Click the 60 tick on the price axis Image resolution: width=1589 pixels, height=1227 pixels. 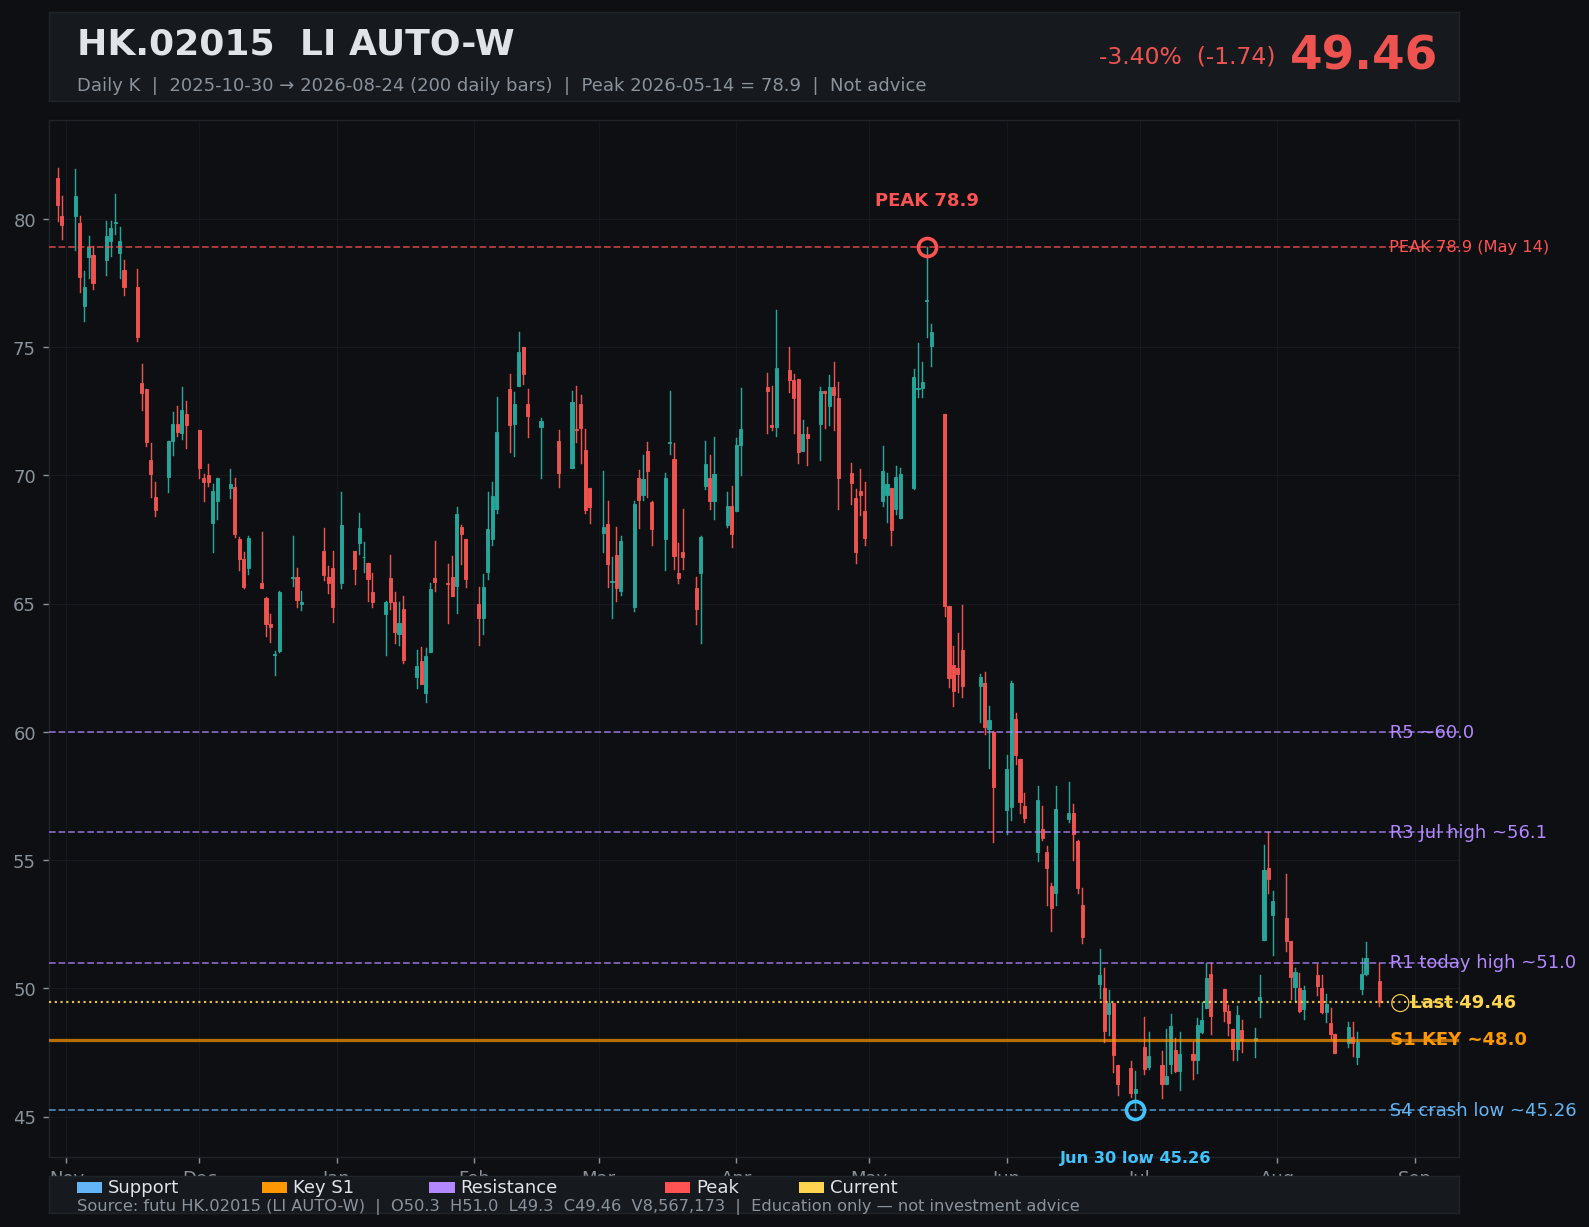pos(25,733)
